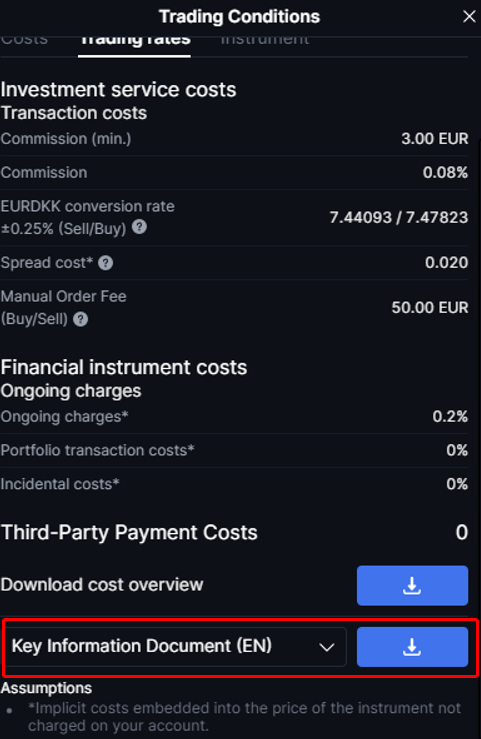Viewport: 481px width, 739px height.
Task: View Manual Order Fee help info
Action: tap(81, 319)
